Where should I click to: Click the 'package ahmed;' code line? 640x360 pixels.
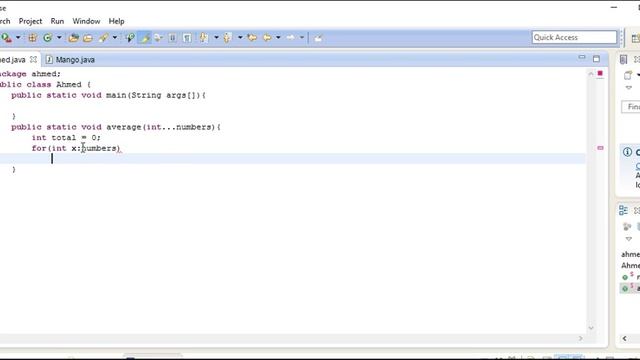pos(30,74)
